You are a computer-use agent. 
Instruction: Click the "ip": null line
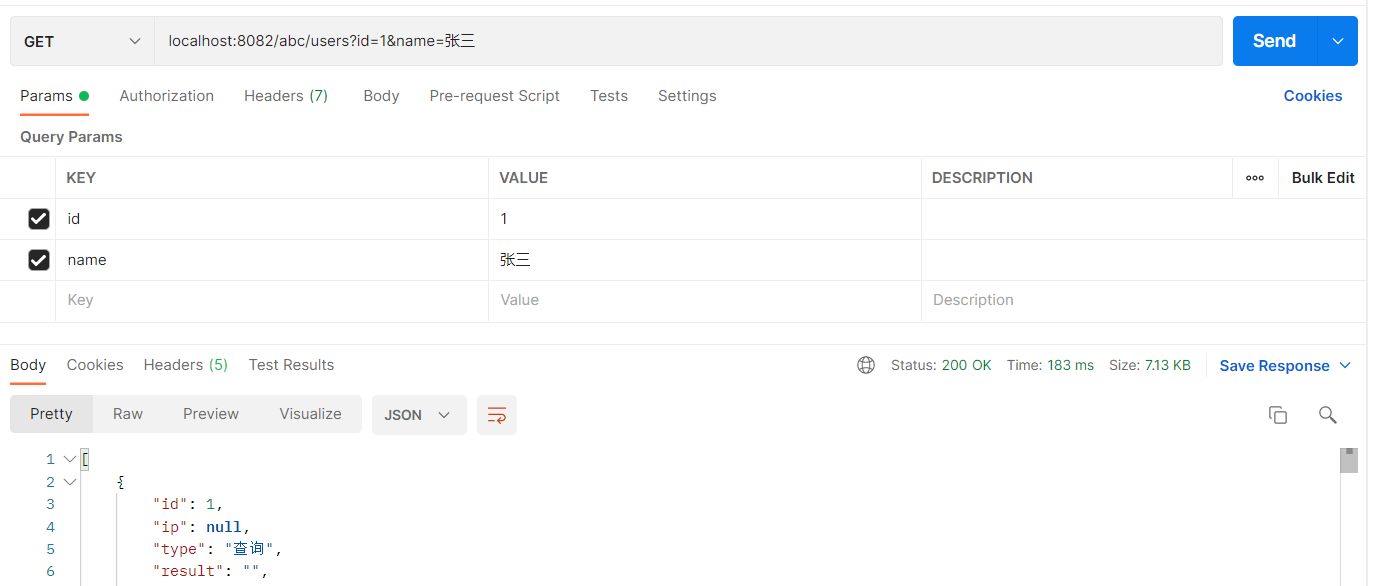pos(201,527)
